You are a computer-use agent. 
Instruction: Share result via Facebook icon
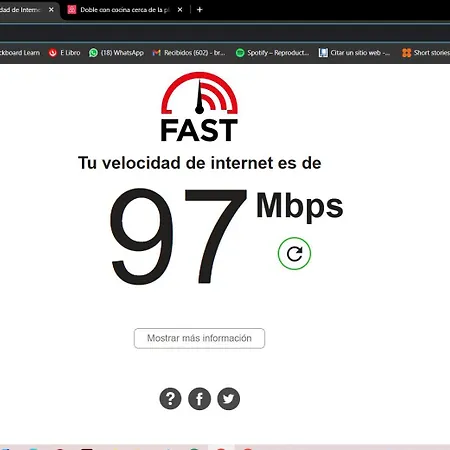point(199,398)
